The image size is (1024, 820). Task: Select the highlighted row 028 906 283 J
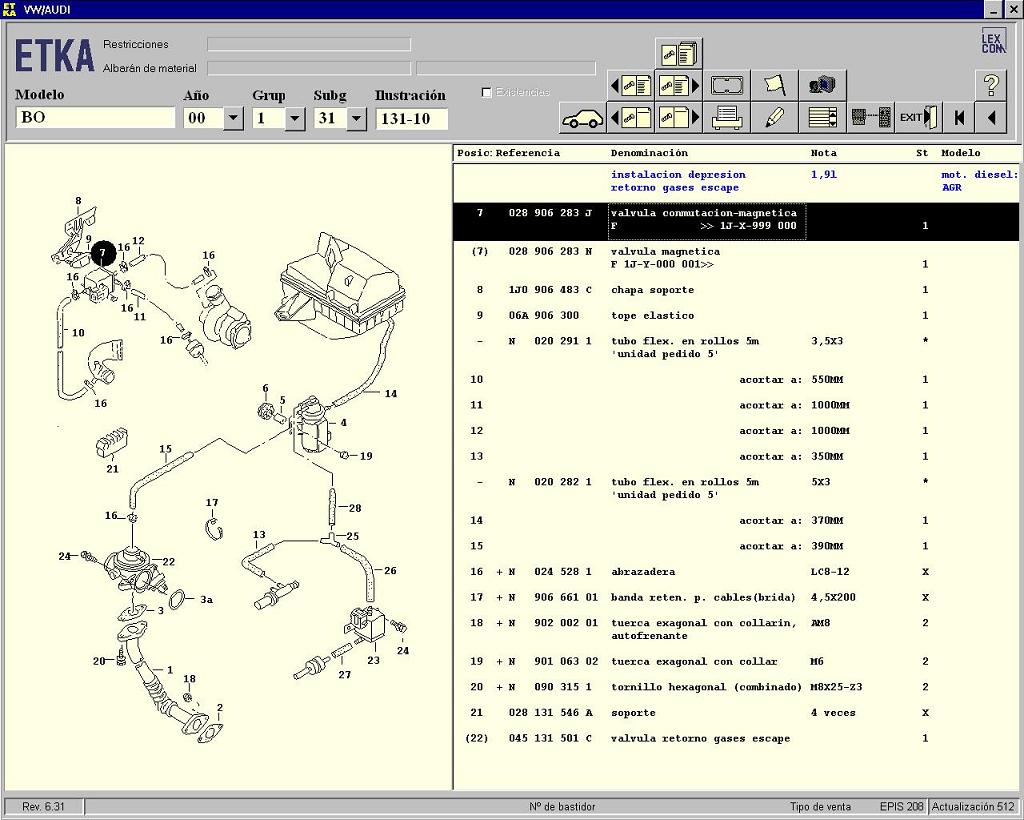[x=736, y=220]
